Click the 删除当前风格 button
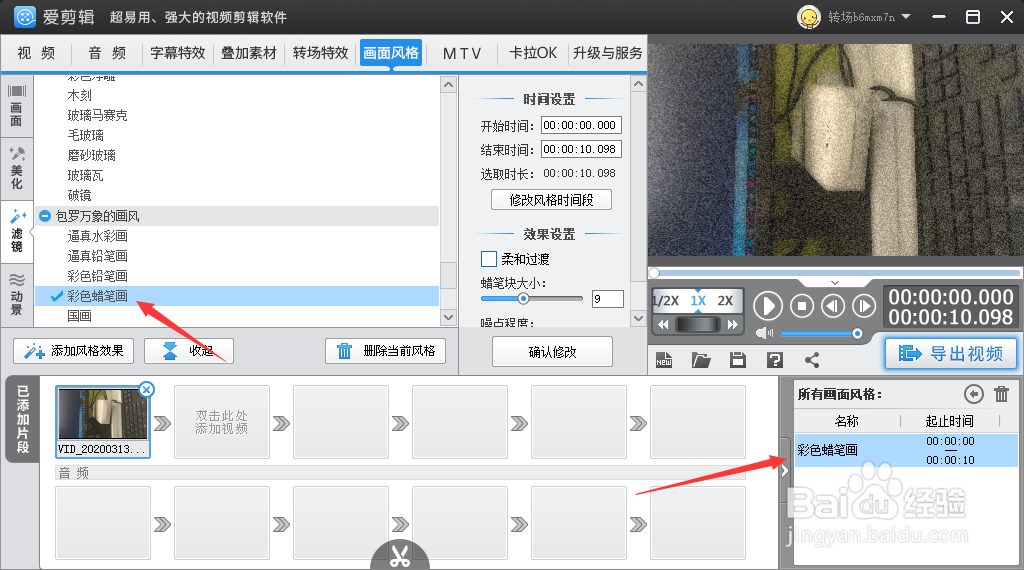1024x570 pixels. (385, 351)
